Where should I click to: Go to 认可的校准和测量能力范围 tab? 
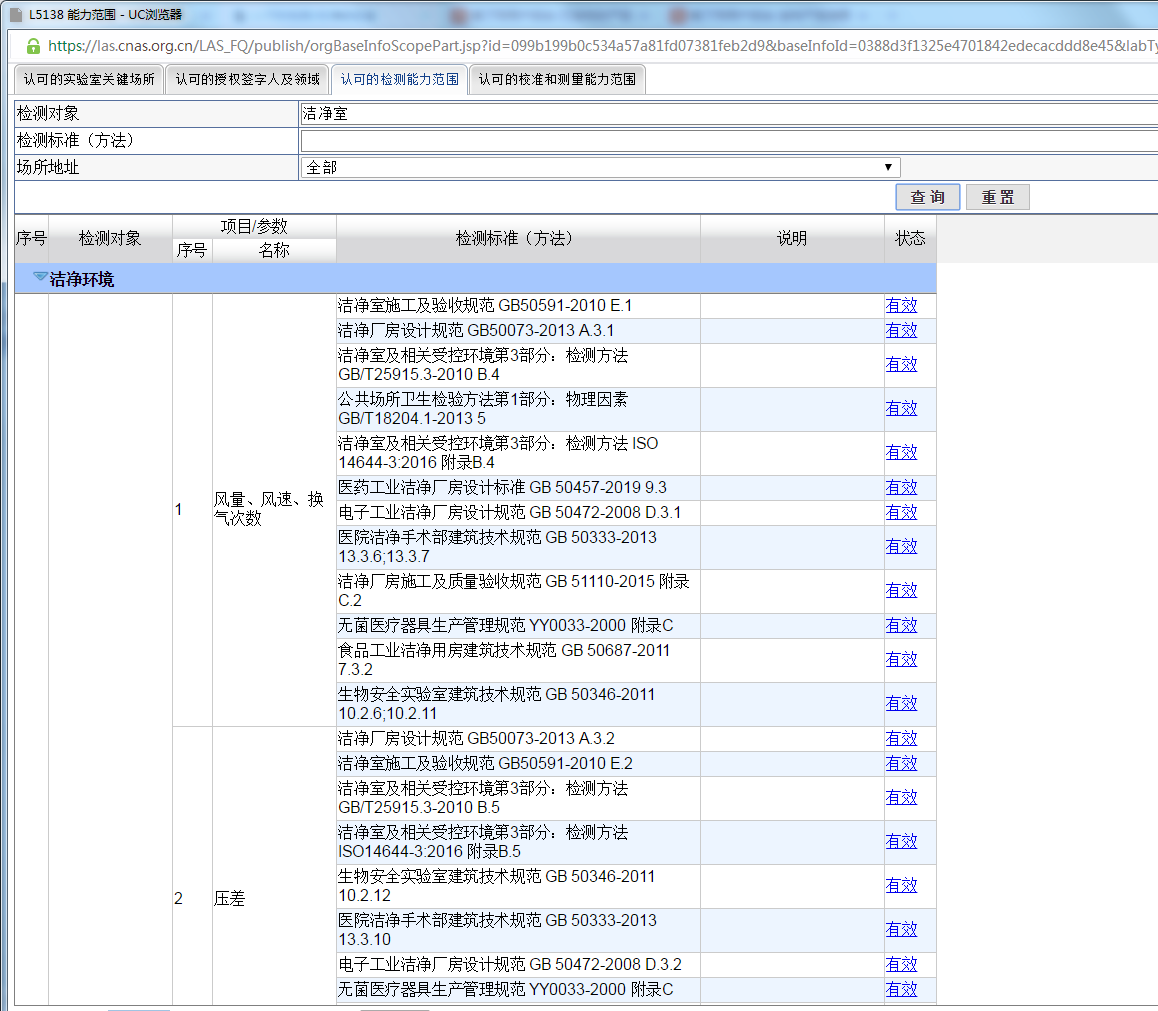point(557,80)
